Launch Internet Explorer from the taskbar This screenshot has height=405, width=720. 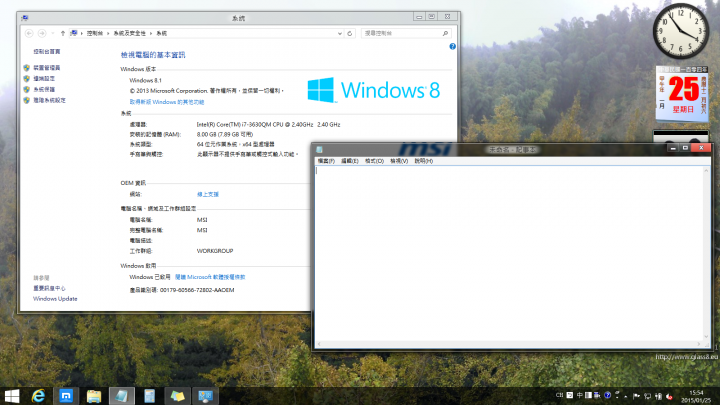[38, 396]
